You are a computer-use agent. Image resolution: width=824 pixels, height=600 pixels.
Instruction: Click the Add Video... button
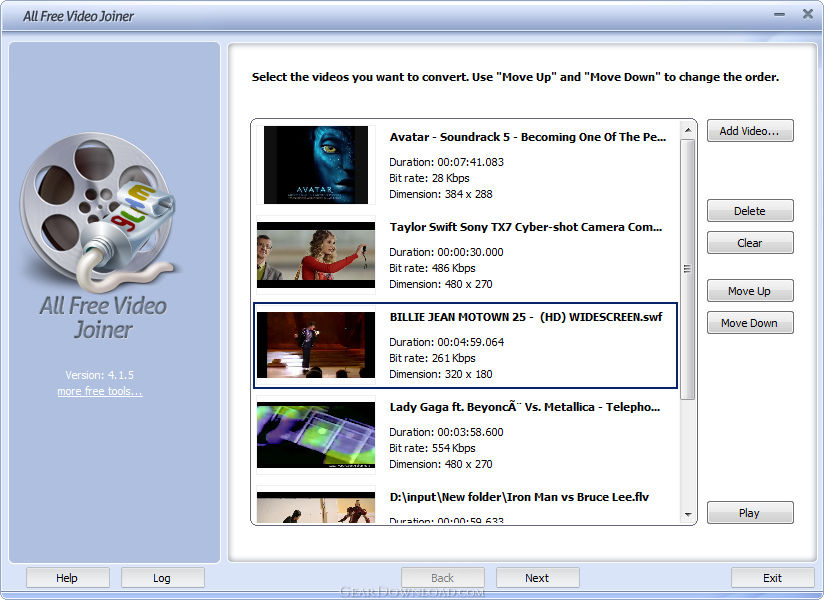point(750,131)
